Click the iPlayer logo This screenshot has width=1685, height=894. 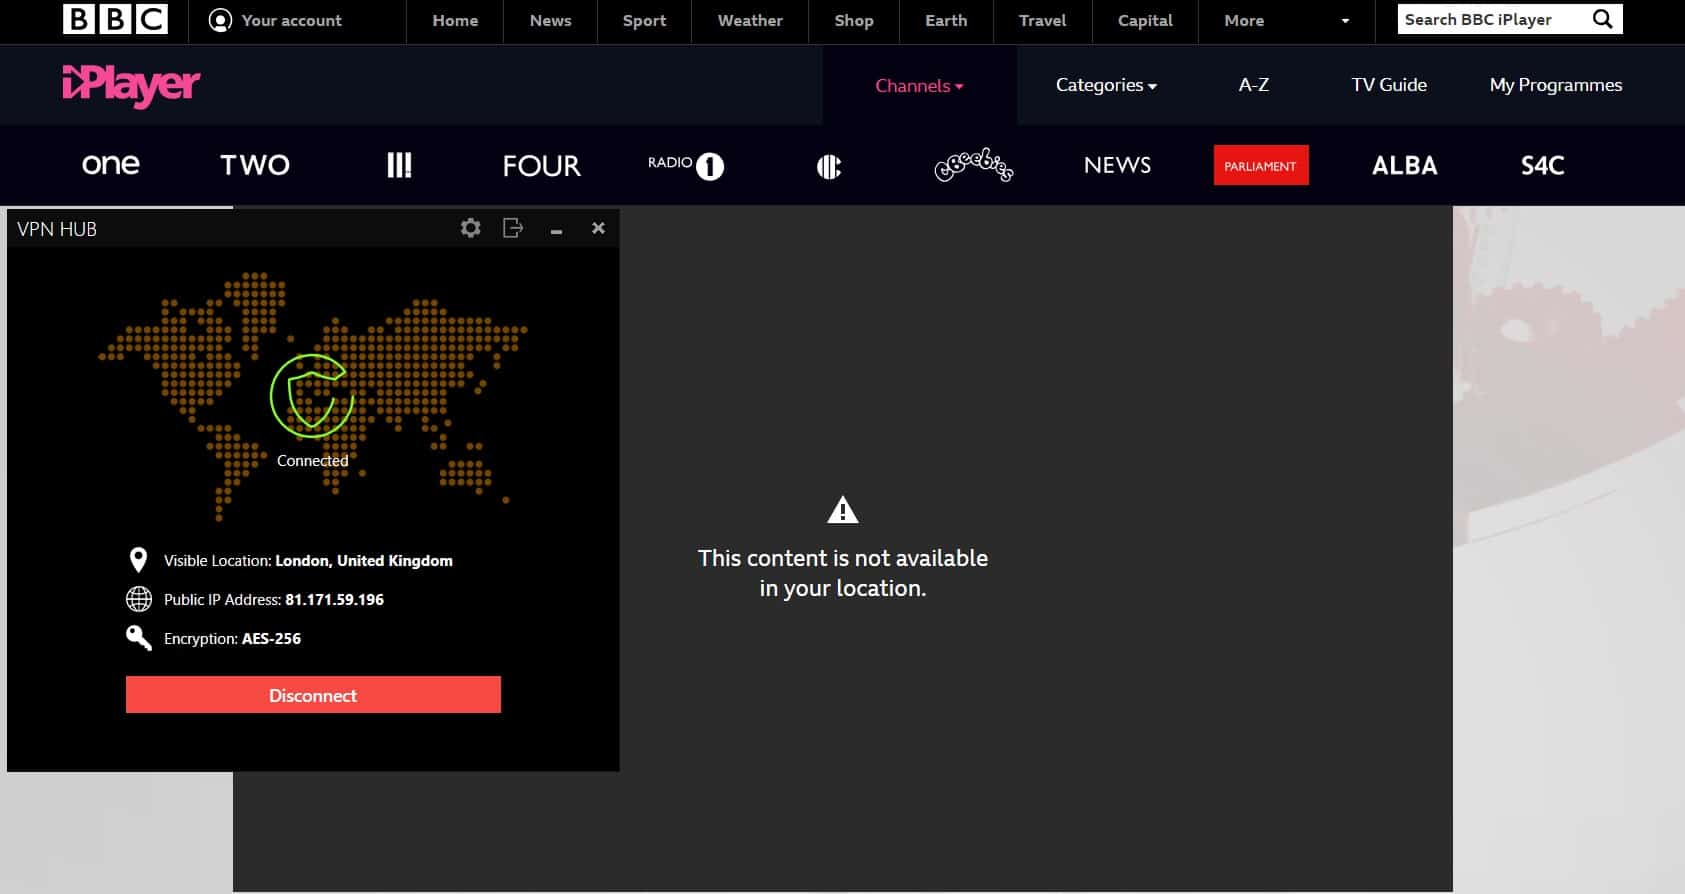click(131, 86)
